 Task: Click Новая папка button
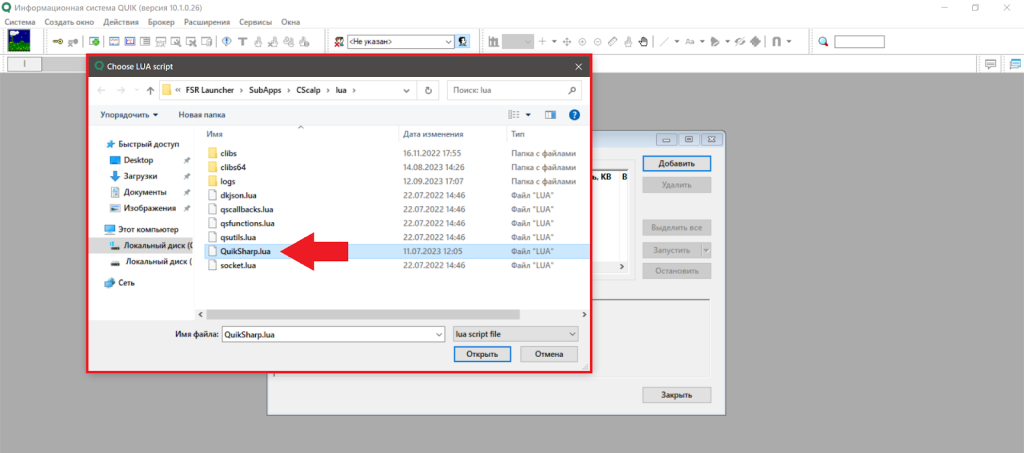[x=202, y=114]
